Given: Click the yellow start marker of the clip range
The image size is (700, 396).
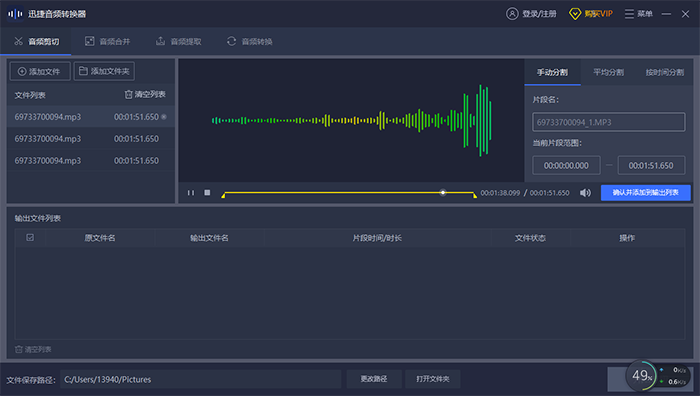Looking at the screenshot, I should point(223,195).
